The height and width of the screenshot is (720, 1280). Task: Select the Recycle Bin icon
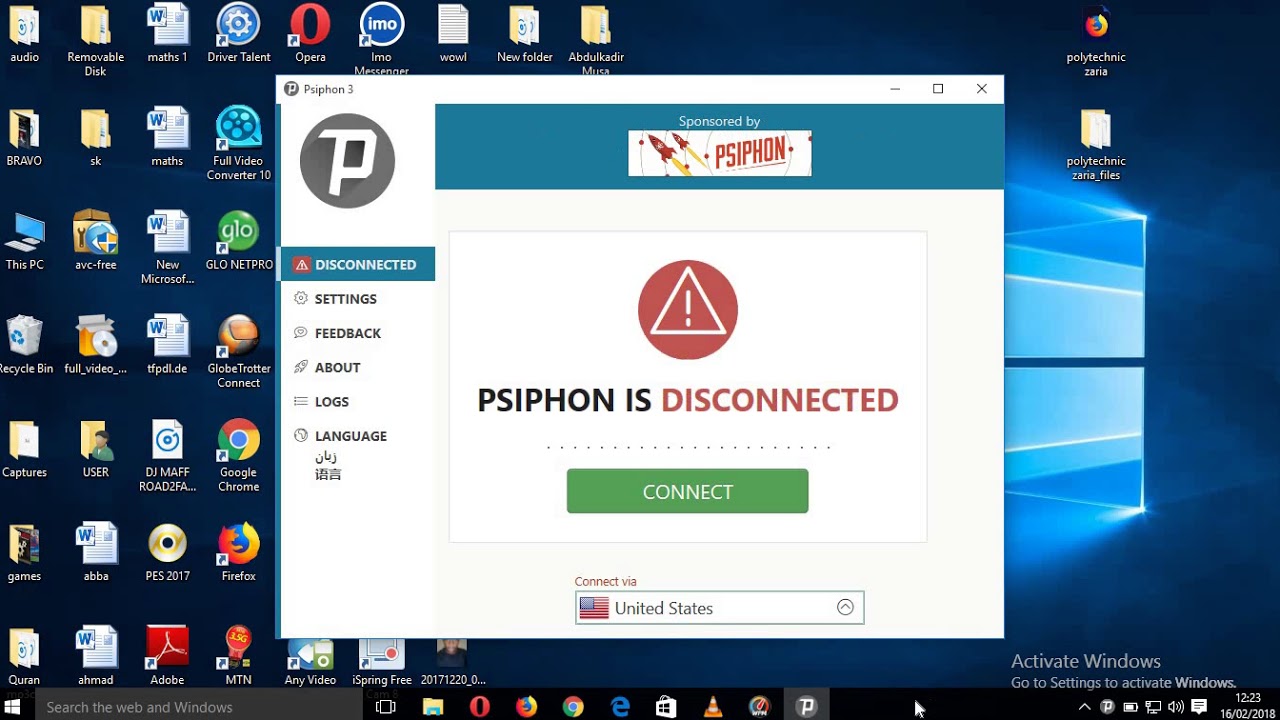[x=25, y=345]
